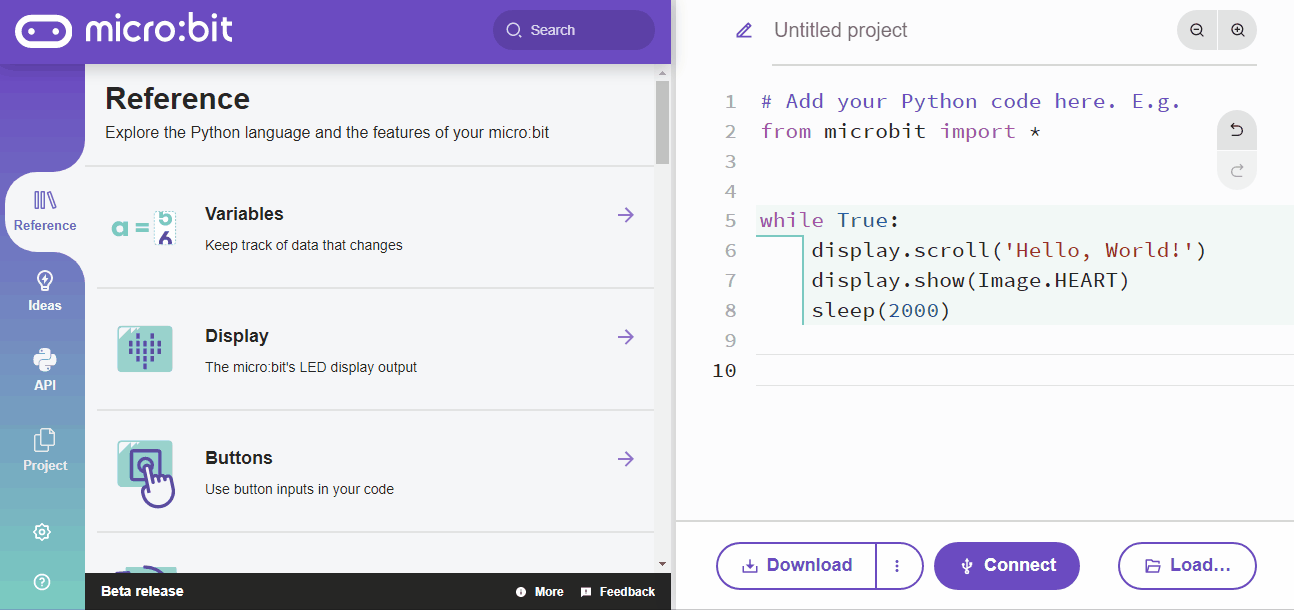Click the arrow next to Buttons
1294x610 pixels.
pos(626,458)
